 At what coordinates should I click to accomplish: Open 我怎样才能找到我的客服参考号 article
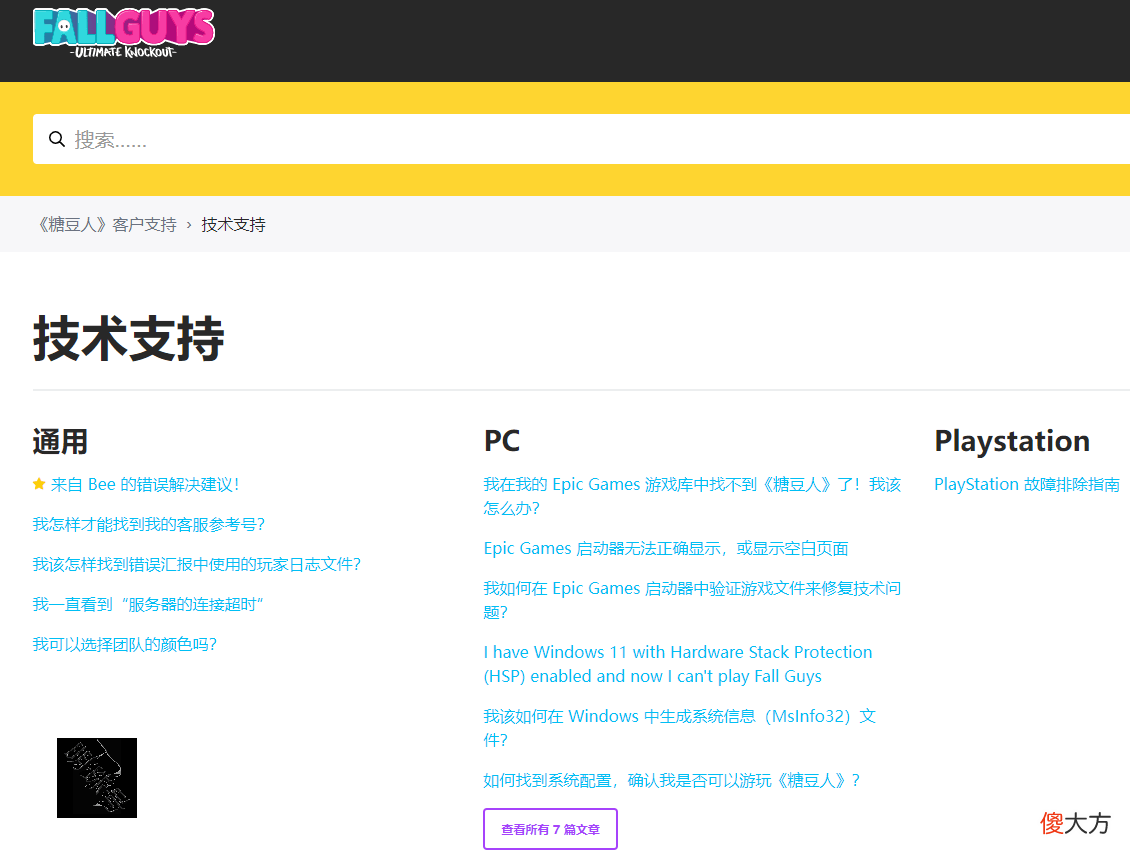[x=148, y=525]
